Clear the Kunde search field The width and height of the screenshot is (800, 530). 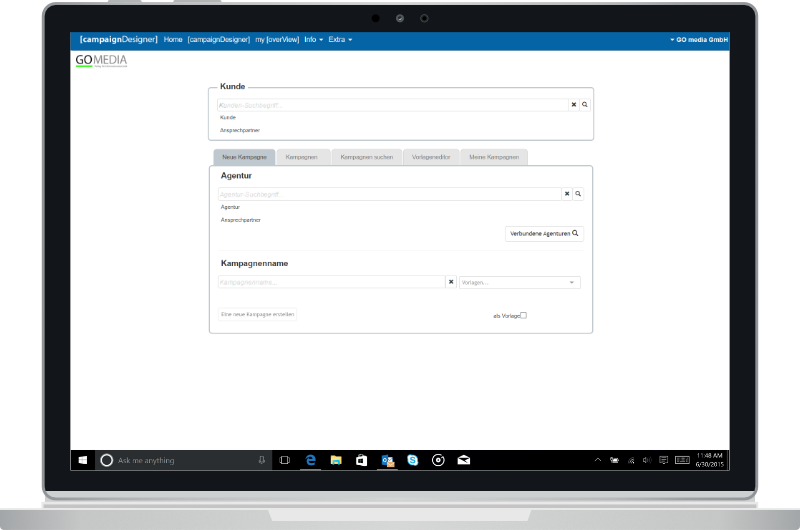[574, 104]
